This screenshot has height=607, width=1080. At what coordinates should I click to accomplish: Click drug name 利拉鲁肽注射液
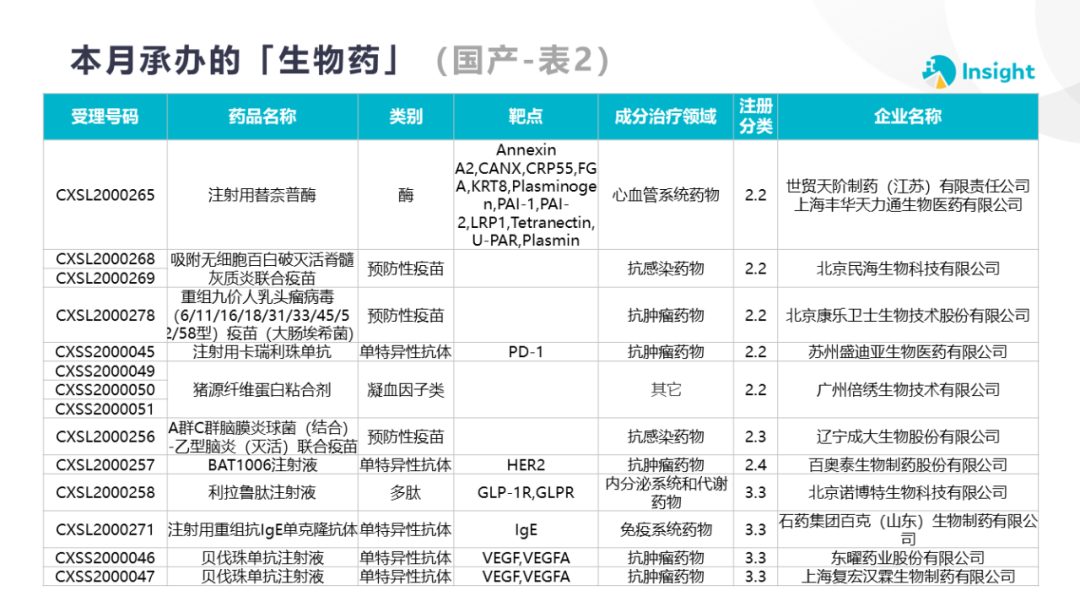[x=262, y=493]
